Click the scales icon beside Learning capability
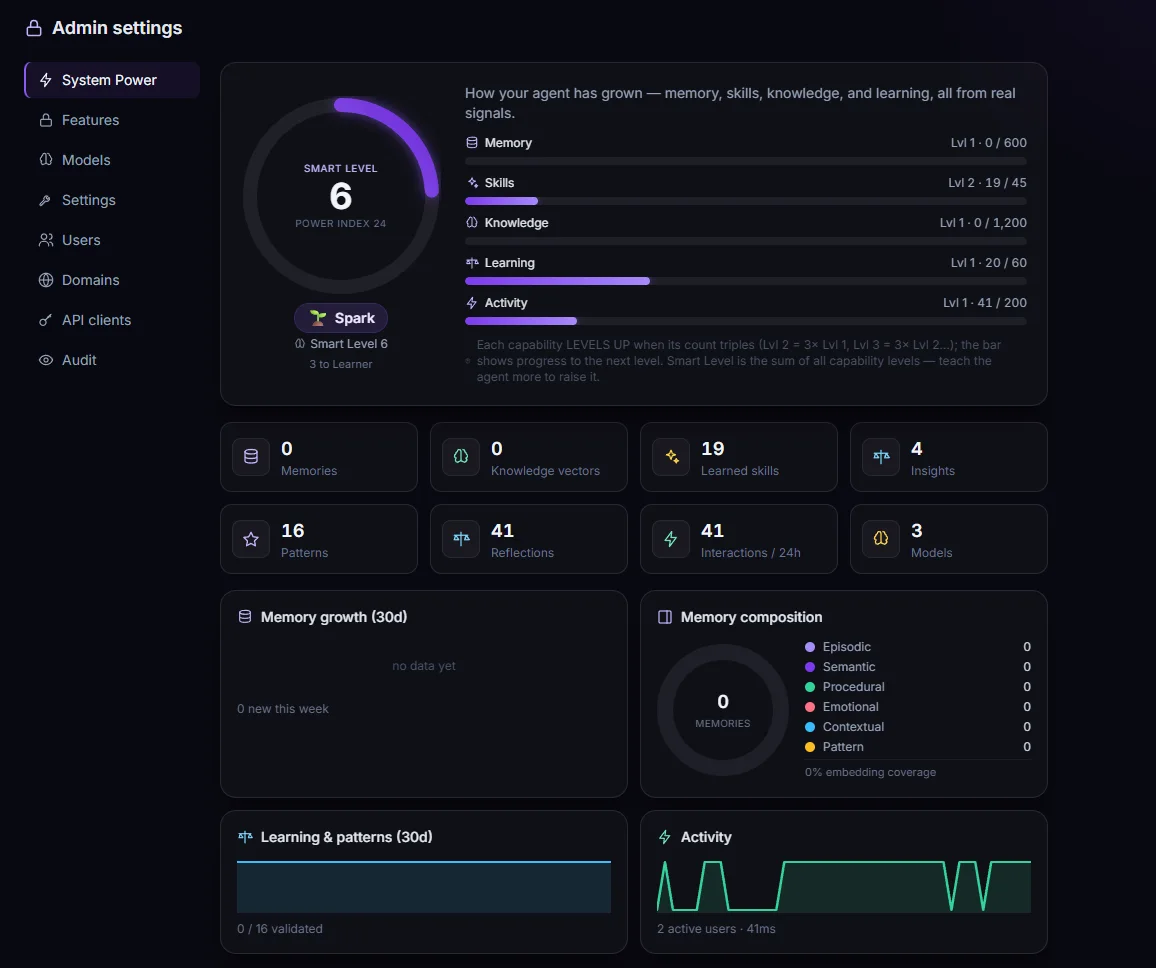Viewport: 1156px width, 968px height. tap(472, 262)
